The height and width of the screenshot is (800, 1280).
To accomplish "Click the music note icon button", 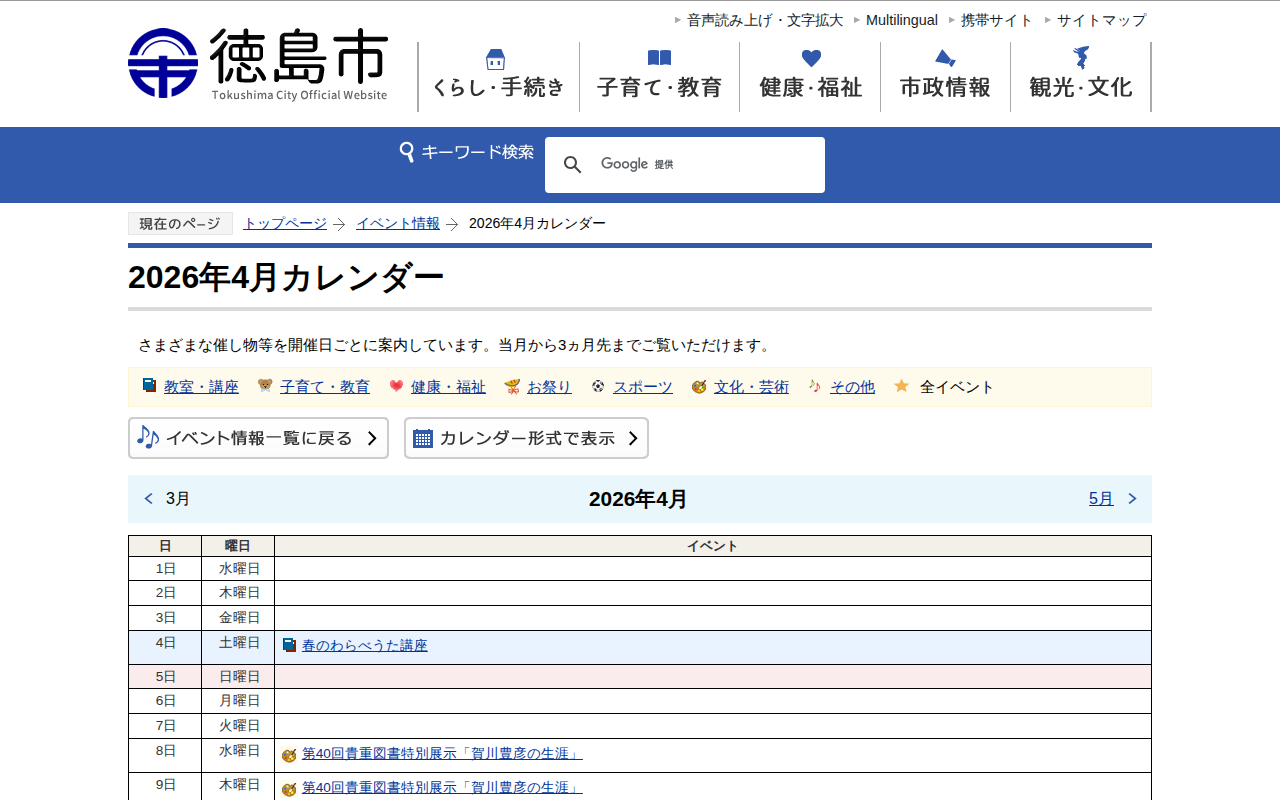I will click(x=148, y=438).
